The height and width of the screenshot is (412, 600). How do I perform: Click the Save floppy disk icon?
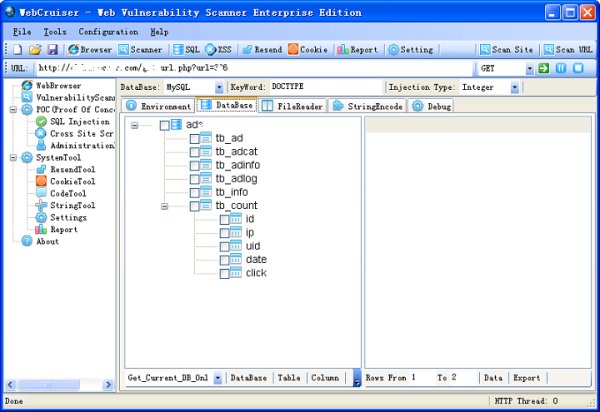(52, 49)
